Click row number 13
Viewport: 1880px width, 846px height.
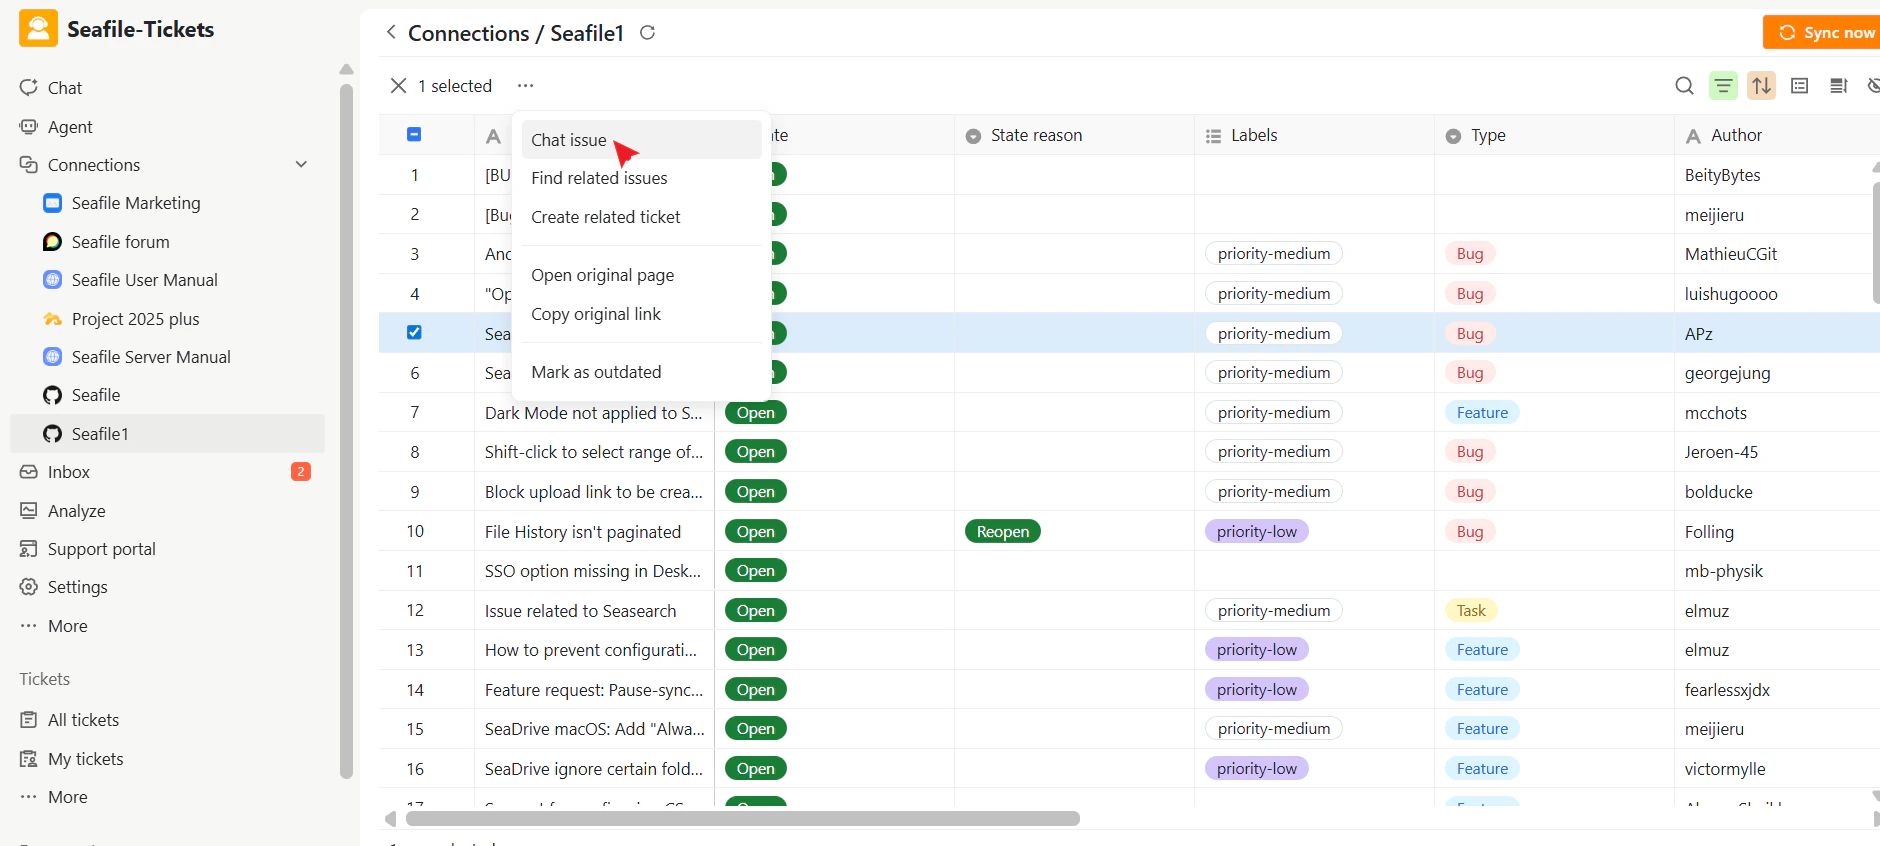pos(415,650)
